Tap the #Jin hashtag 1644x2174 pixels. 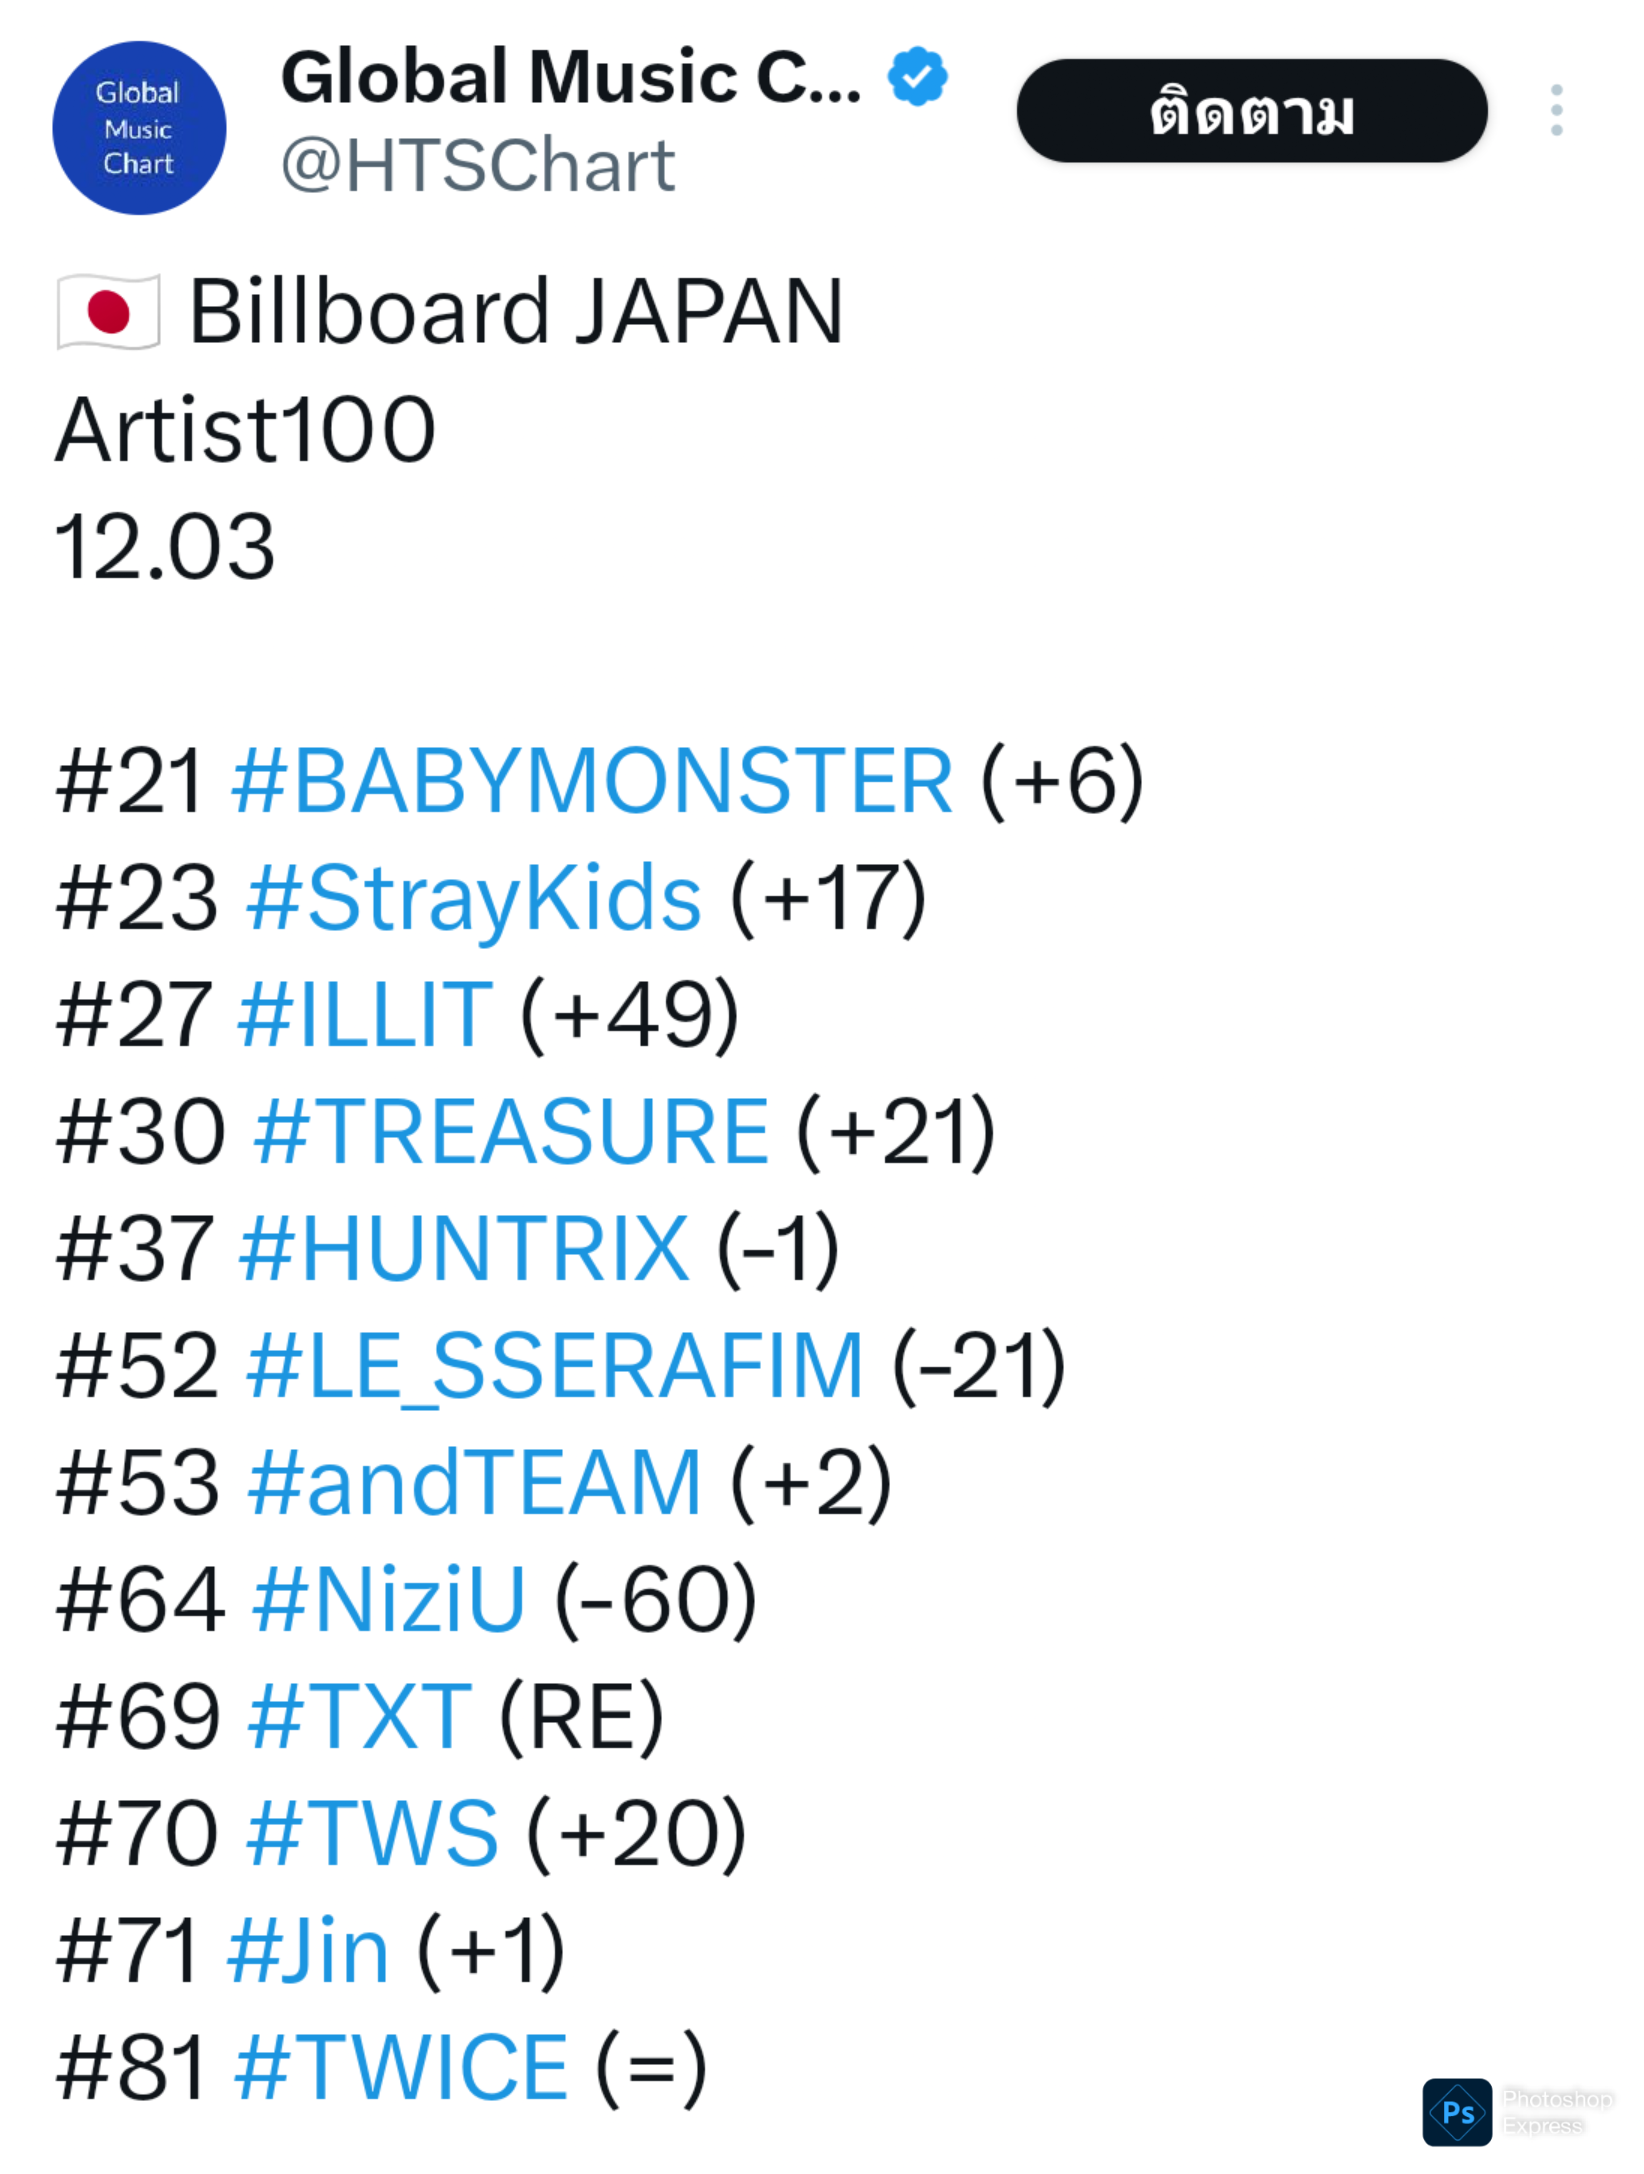308,1951
